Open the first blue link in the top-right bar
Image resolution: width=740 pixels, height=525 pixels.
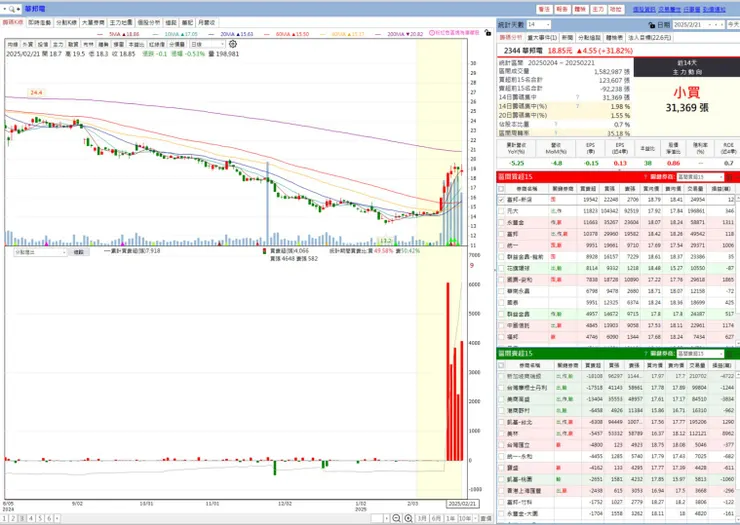coord(644,9)
